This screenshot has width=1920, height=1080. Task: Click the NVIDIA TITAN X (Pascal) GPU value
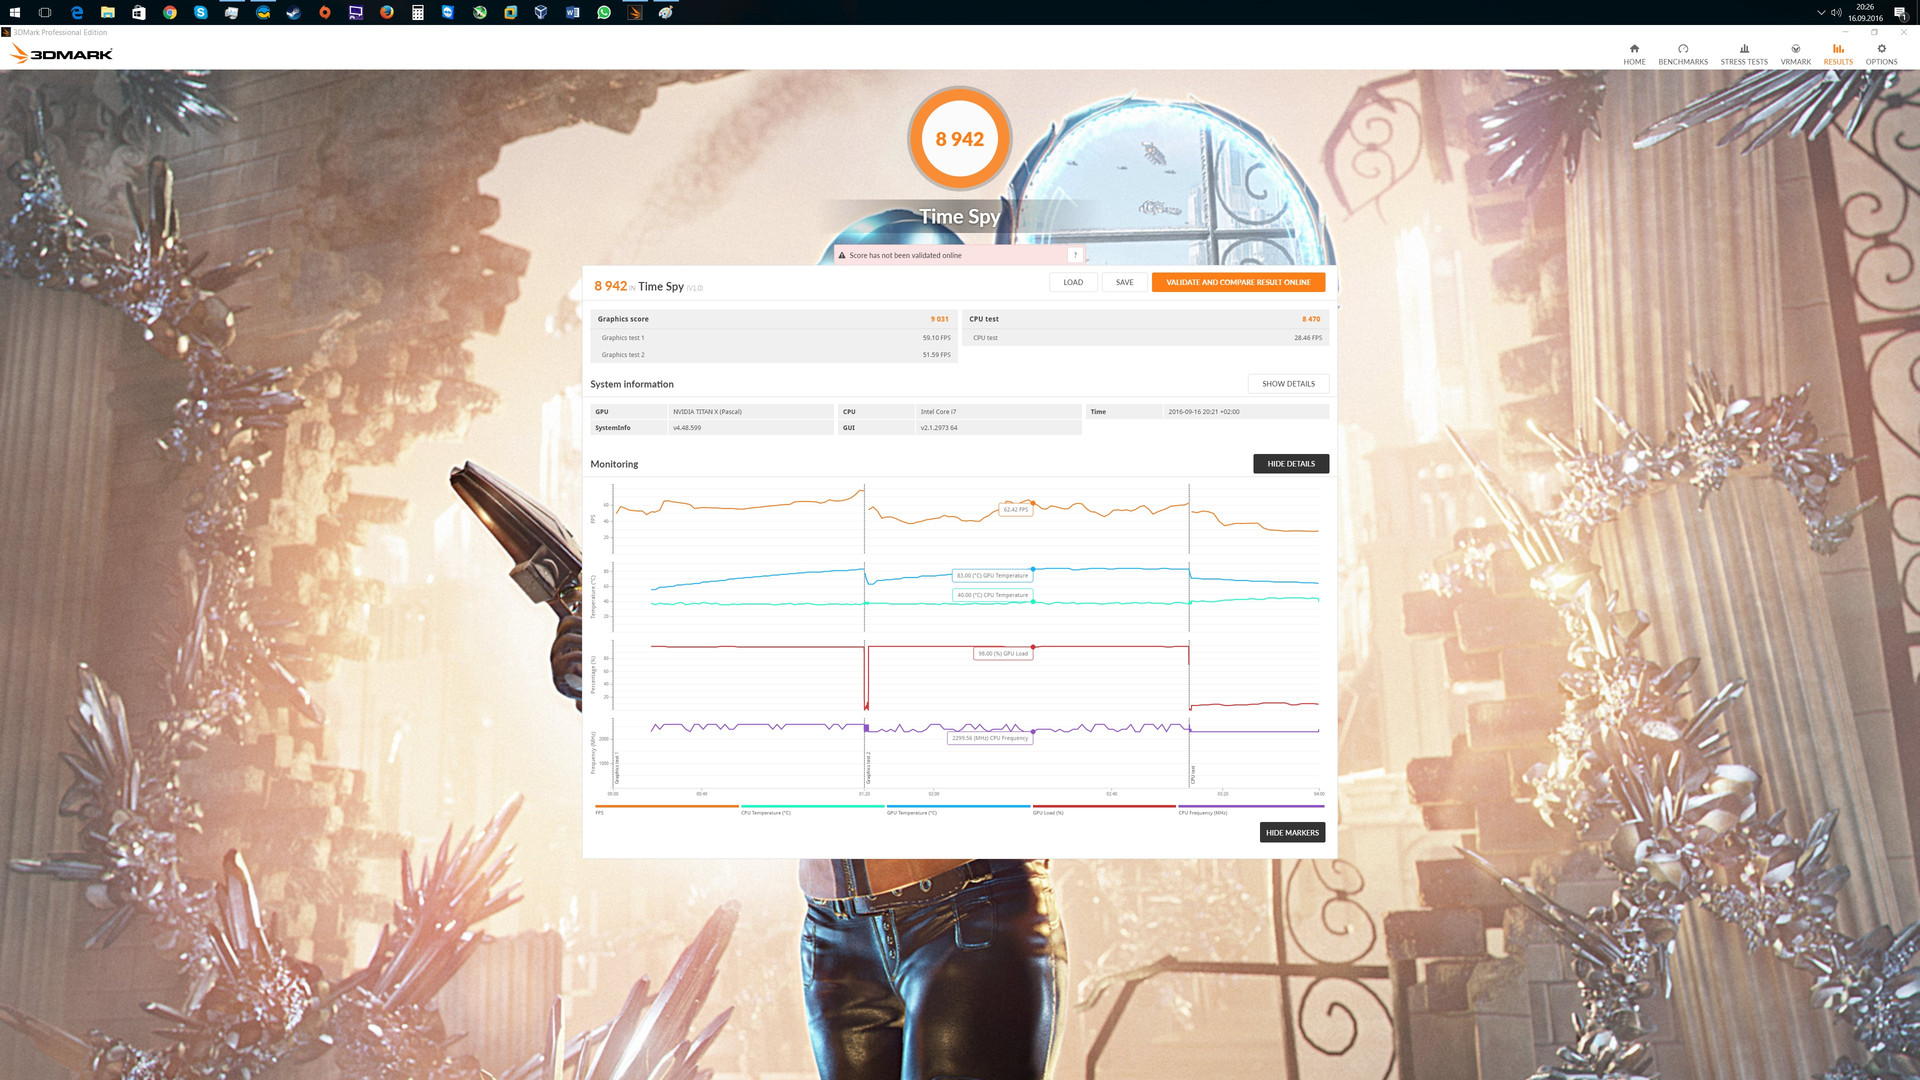pyautogui.click(x=707, y=412)
